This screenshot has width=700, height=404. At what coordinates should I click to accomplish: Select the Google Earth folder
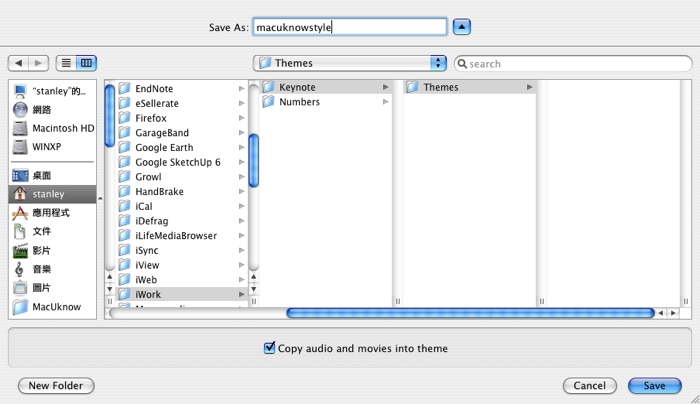[x=182, y=147]
